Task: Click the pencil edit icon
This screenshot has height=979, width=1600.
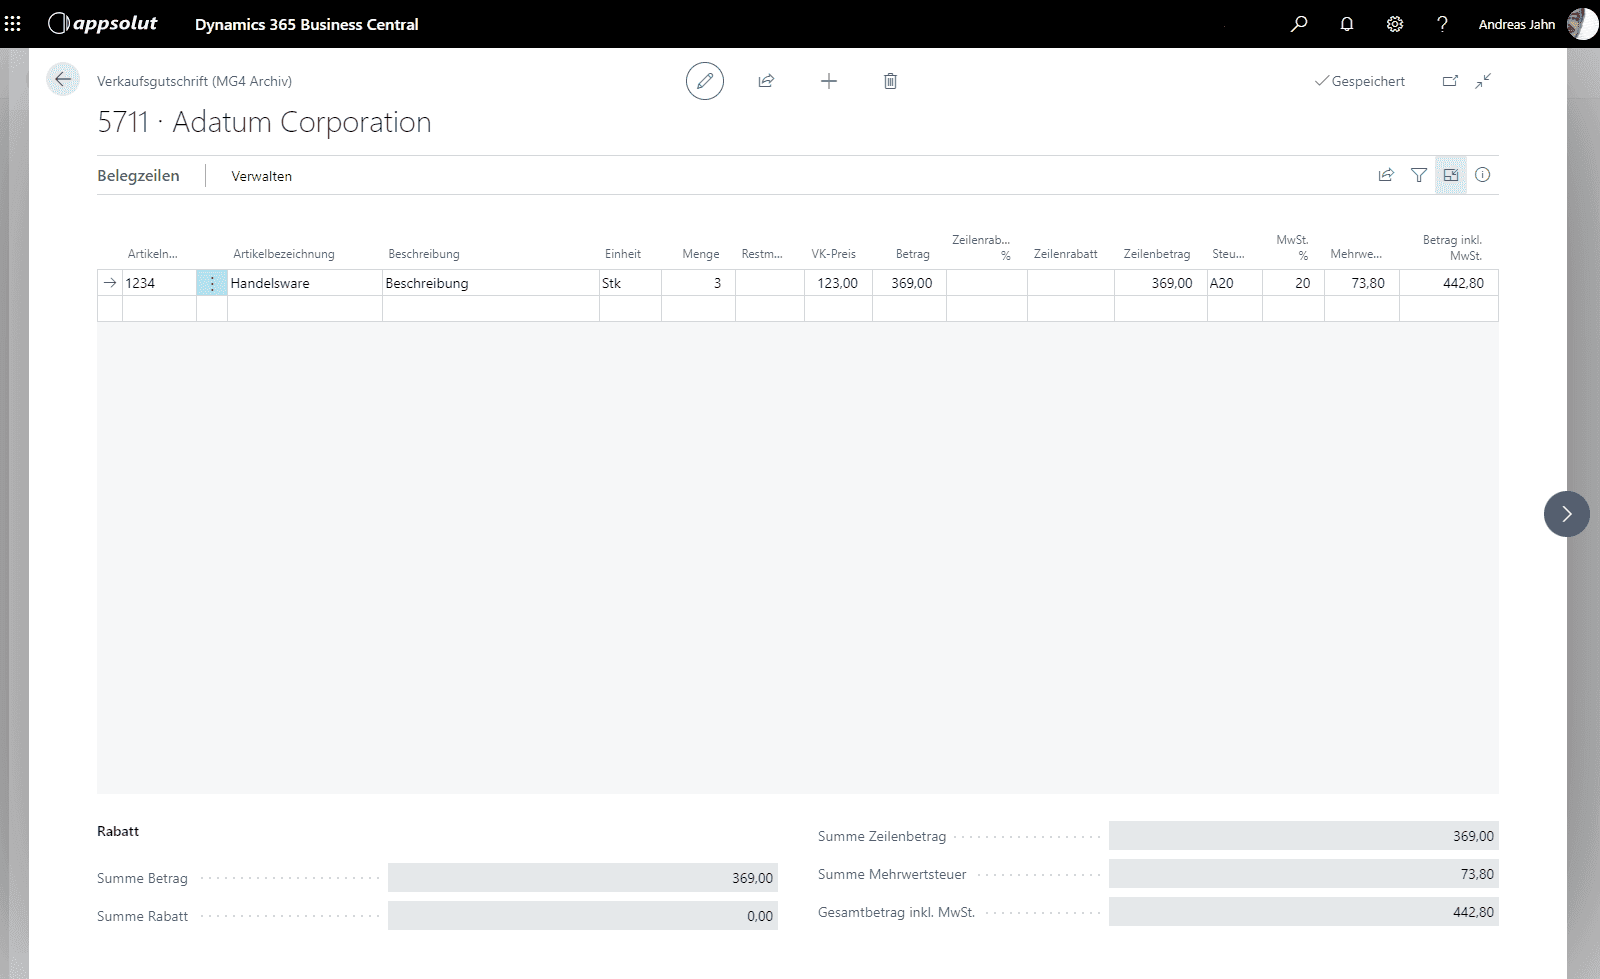Action: click(x=705, y=81)
